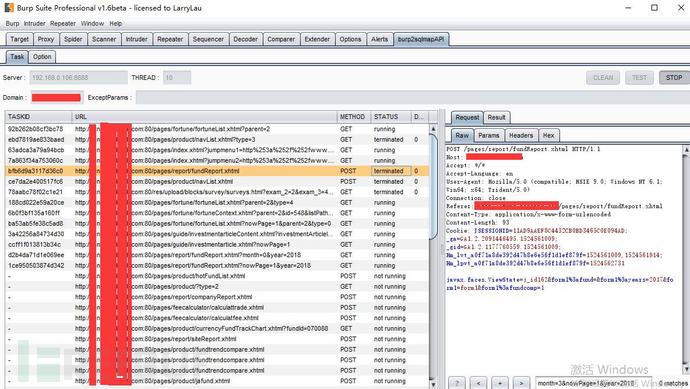Select the Option sub-tab

point(42,57)
